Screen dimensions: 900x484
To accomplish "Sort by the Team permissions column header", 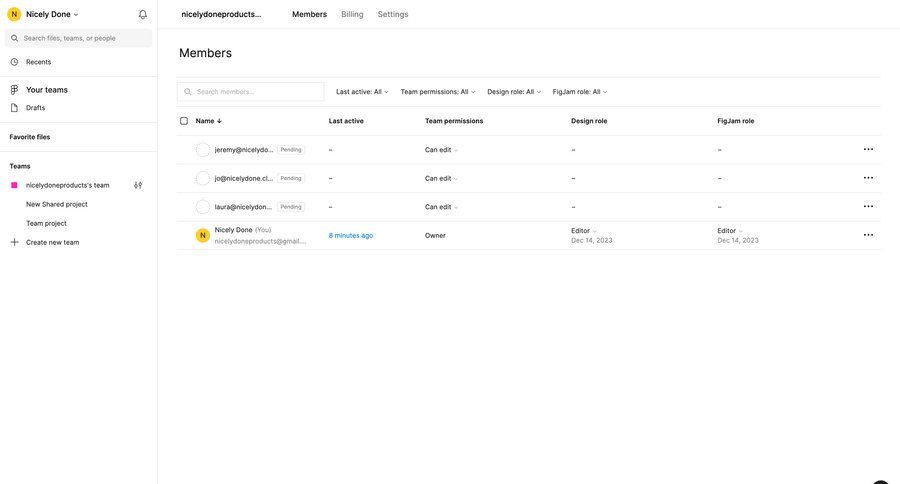I will tap(454, 121).
